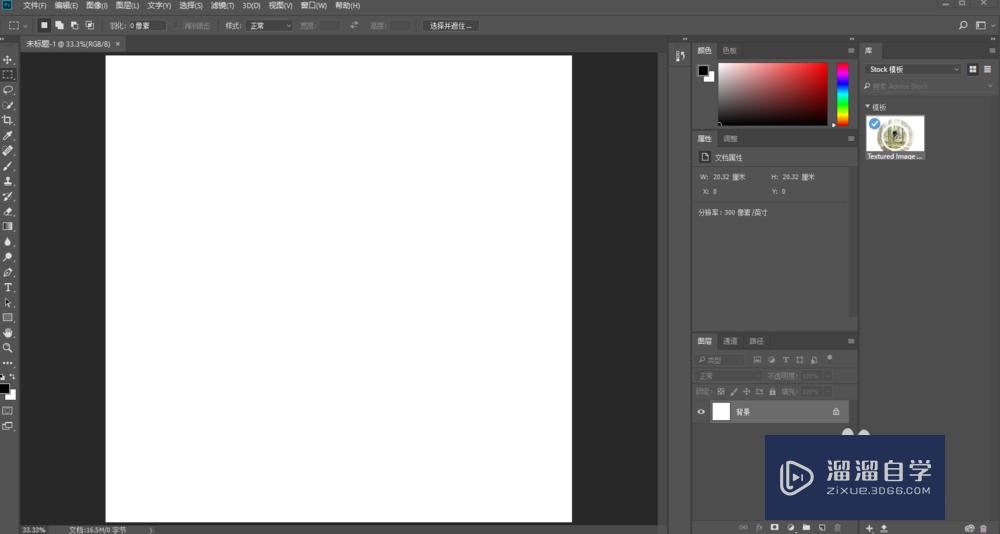
Task: Select the History Brush tool
Action: point(8,197)
